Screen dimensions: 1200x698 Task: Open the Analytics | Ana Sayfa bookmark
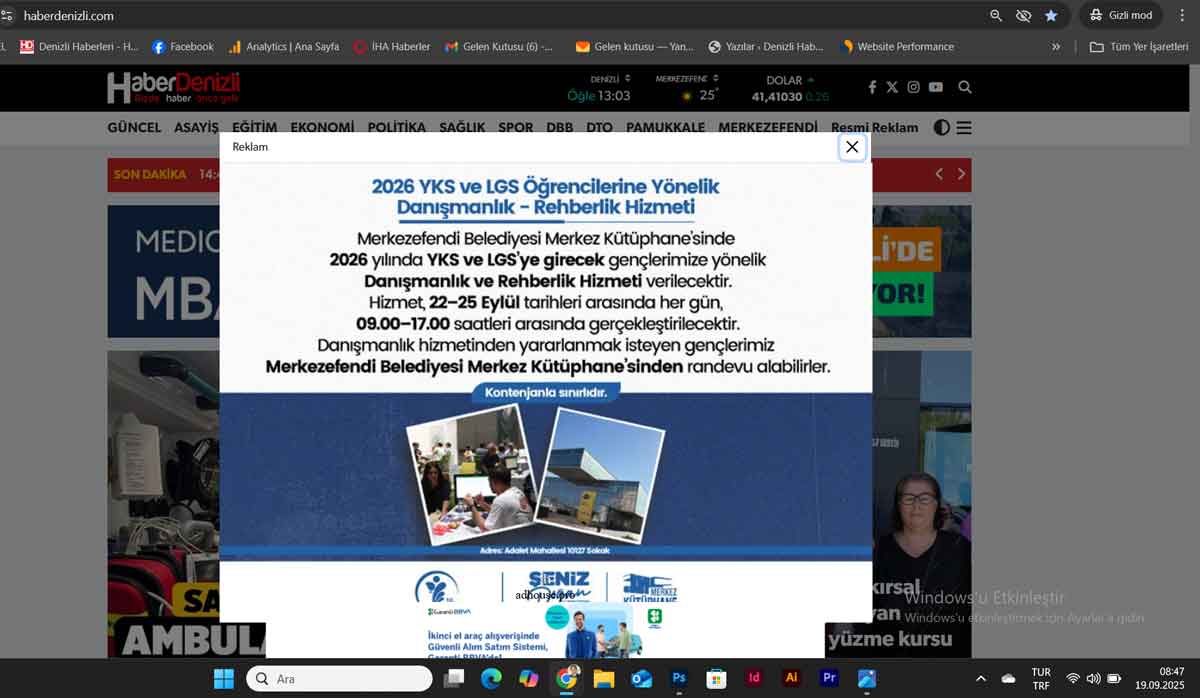[284, 46]
